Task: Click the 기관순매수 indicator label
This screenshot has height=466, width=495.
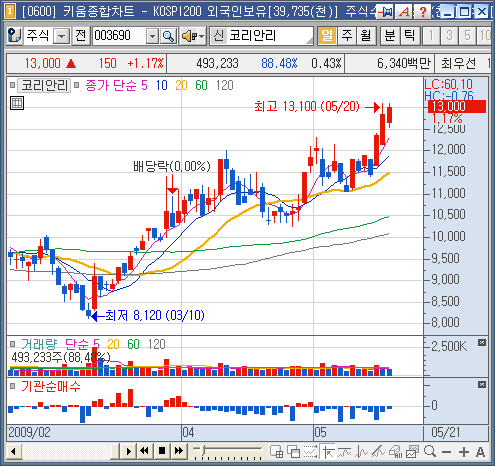Action: pyautogui.click(x=51, y=387)
